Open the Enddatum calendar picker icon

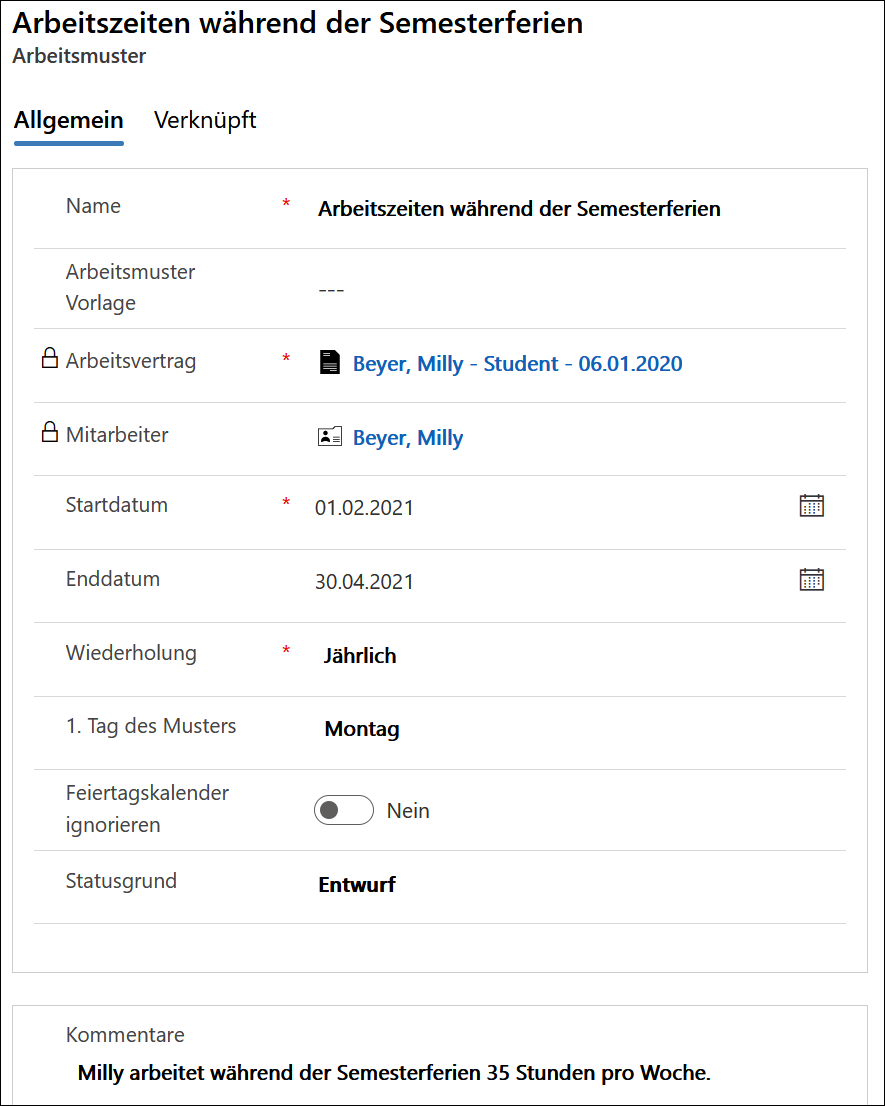click(x=812, y=579)
